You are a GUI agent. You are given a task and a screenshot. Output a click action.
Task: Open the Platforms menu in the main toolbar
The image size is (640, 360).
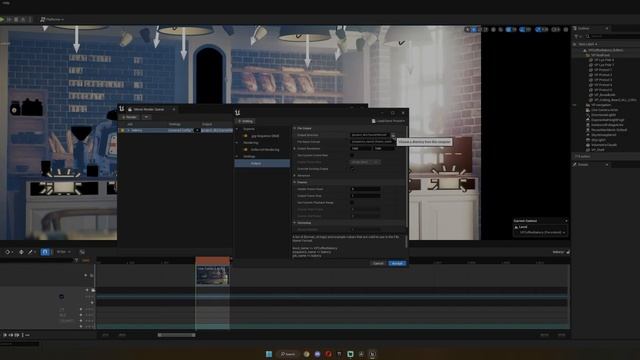click(52, 19)
